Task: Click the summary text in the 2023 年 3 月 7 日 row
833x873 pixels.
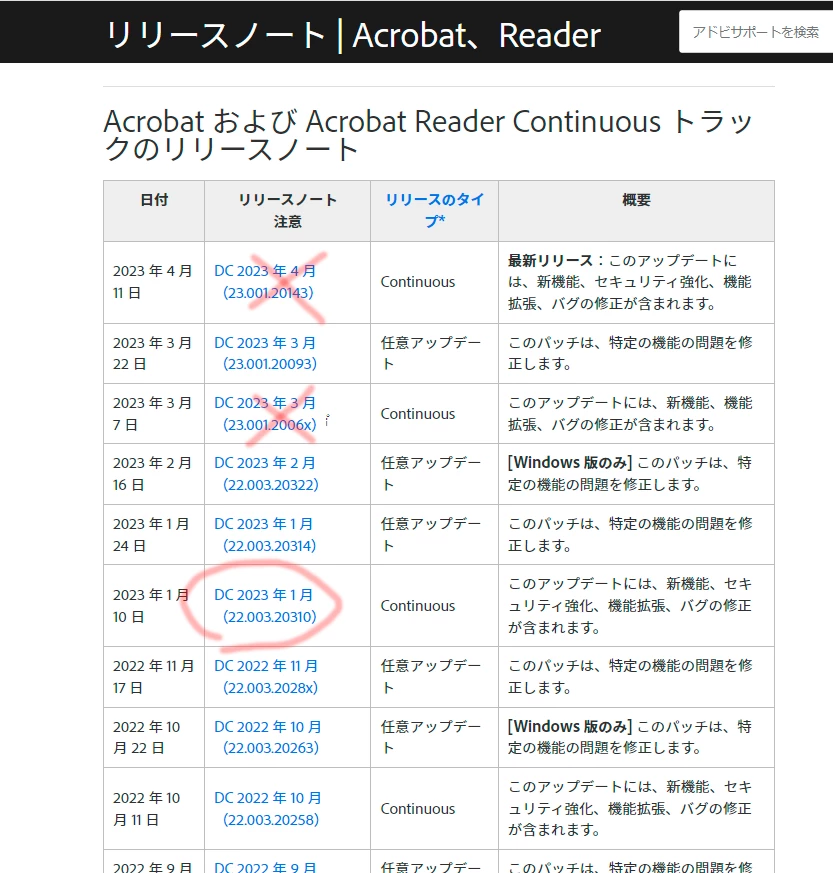Action: 630,414
